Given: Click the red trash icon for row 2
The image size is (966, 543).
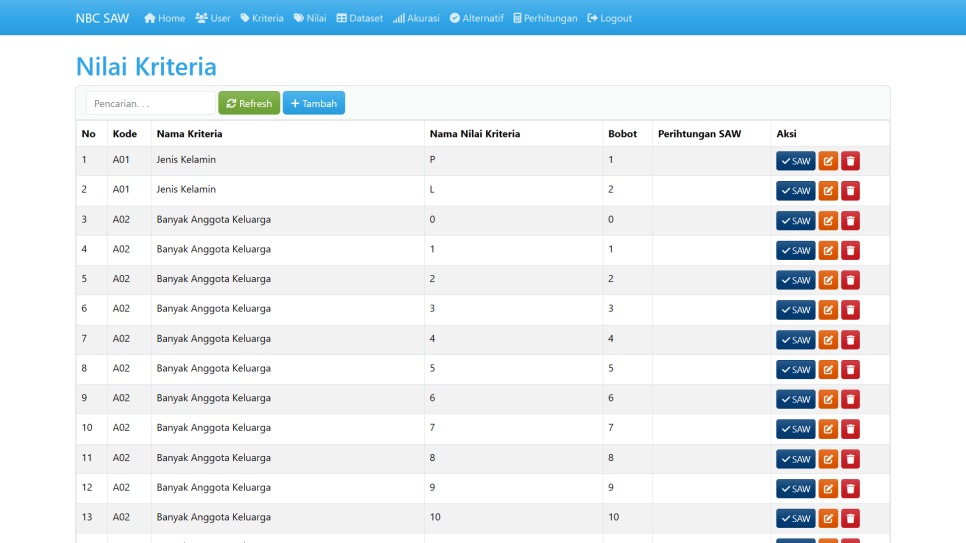Looking at the screenshot, I should pos(850,191).
